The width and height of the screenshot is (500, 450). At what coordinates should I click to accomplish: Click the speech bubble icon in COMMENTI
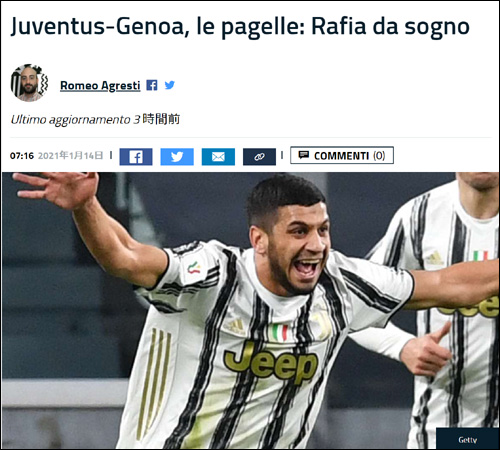point(303,155)
